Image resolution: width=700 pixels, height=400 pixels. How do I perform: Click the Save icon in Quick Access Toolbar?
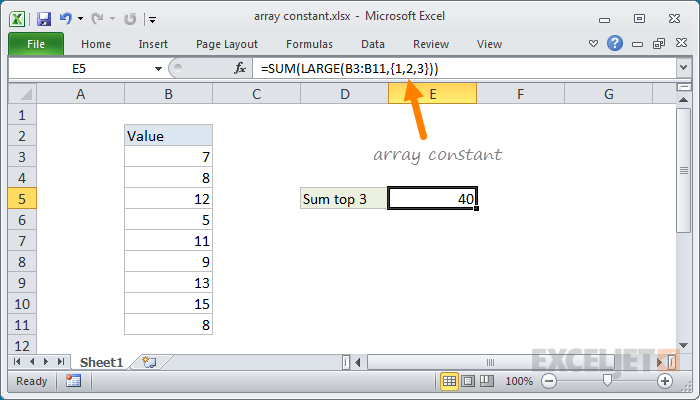(x=43, y=17)
